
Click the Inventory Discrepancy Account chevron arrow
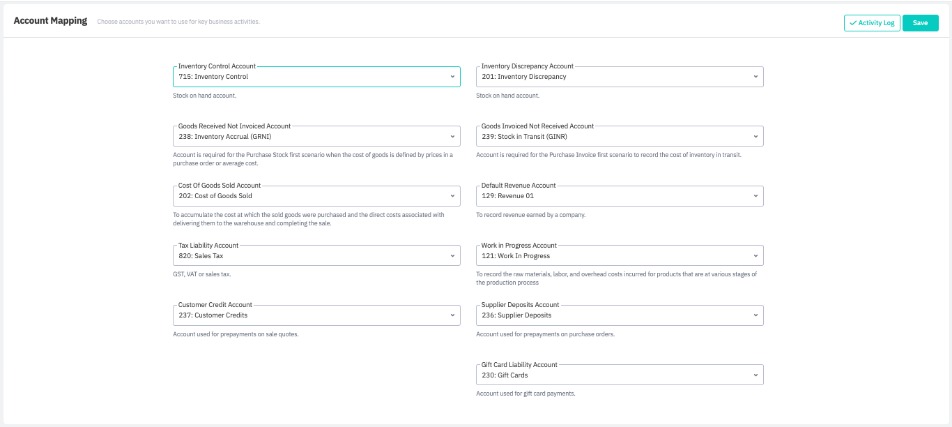click(754, 77)
